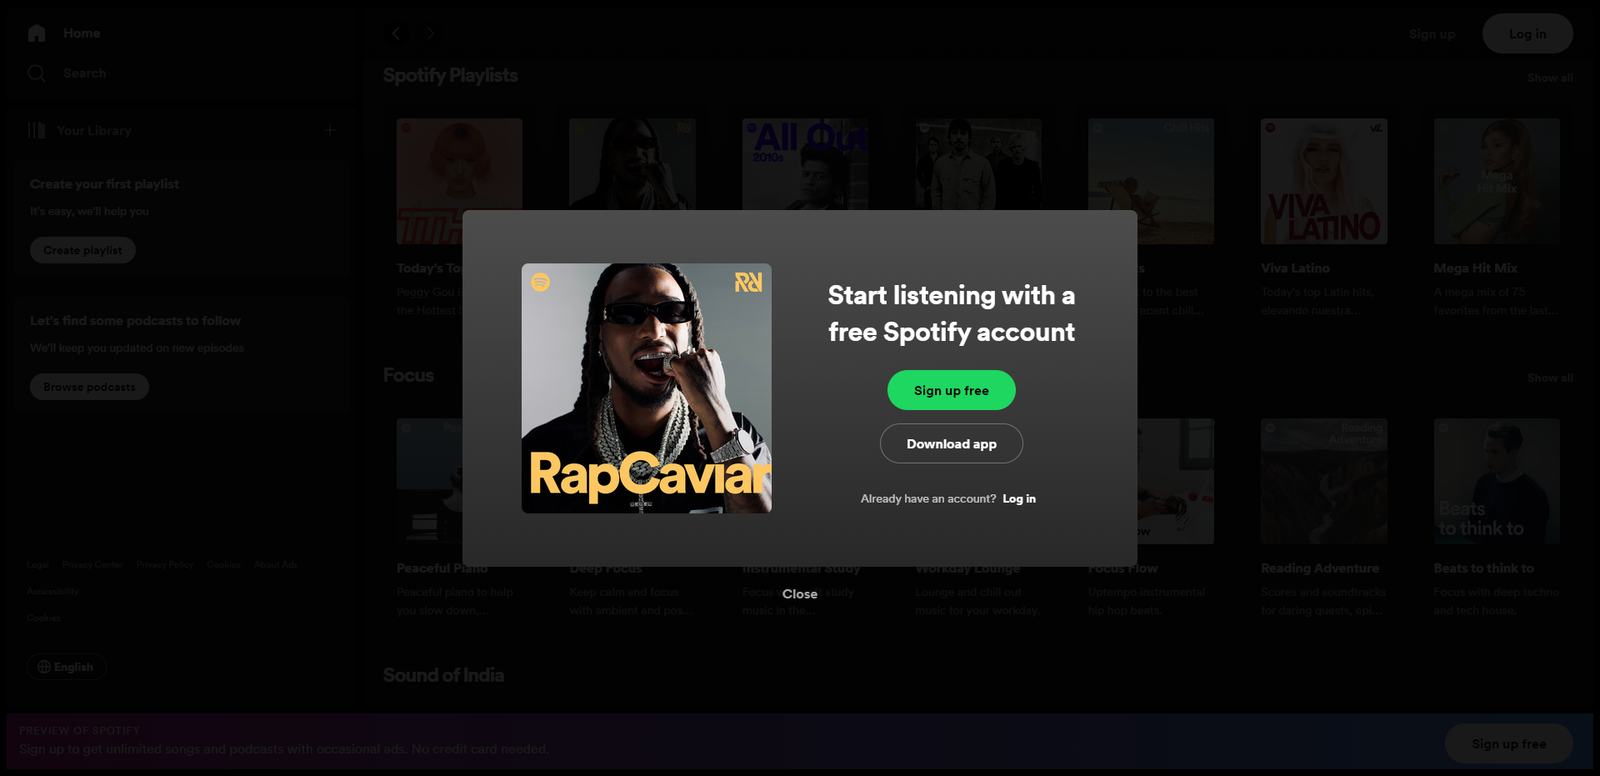
Task: Click the Log in button in top bar
Action: pos(1527,34)
